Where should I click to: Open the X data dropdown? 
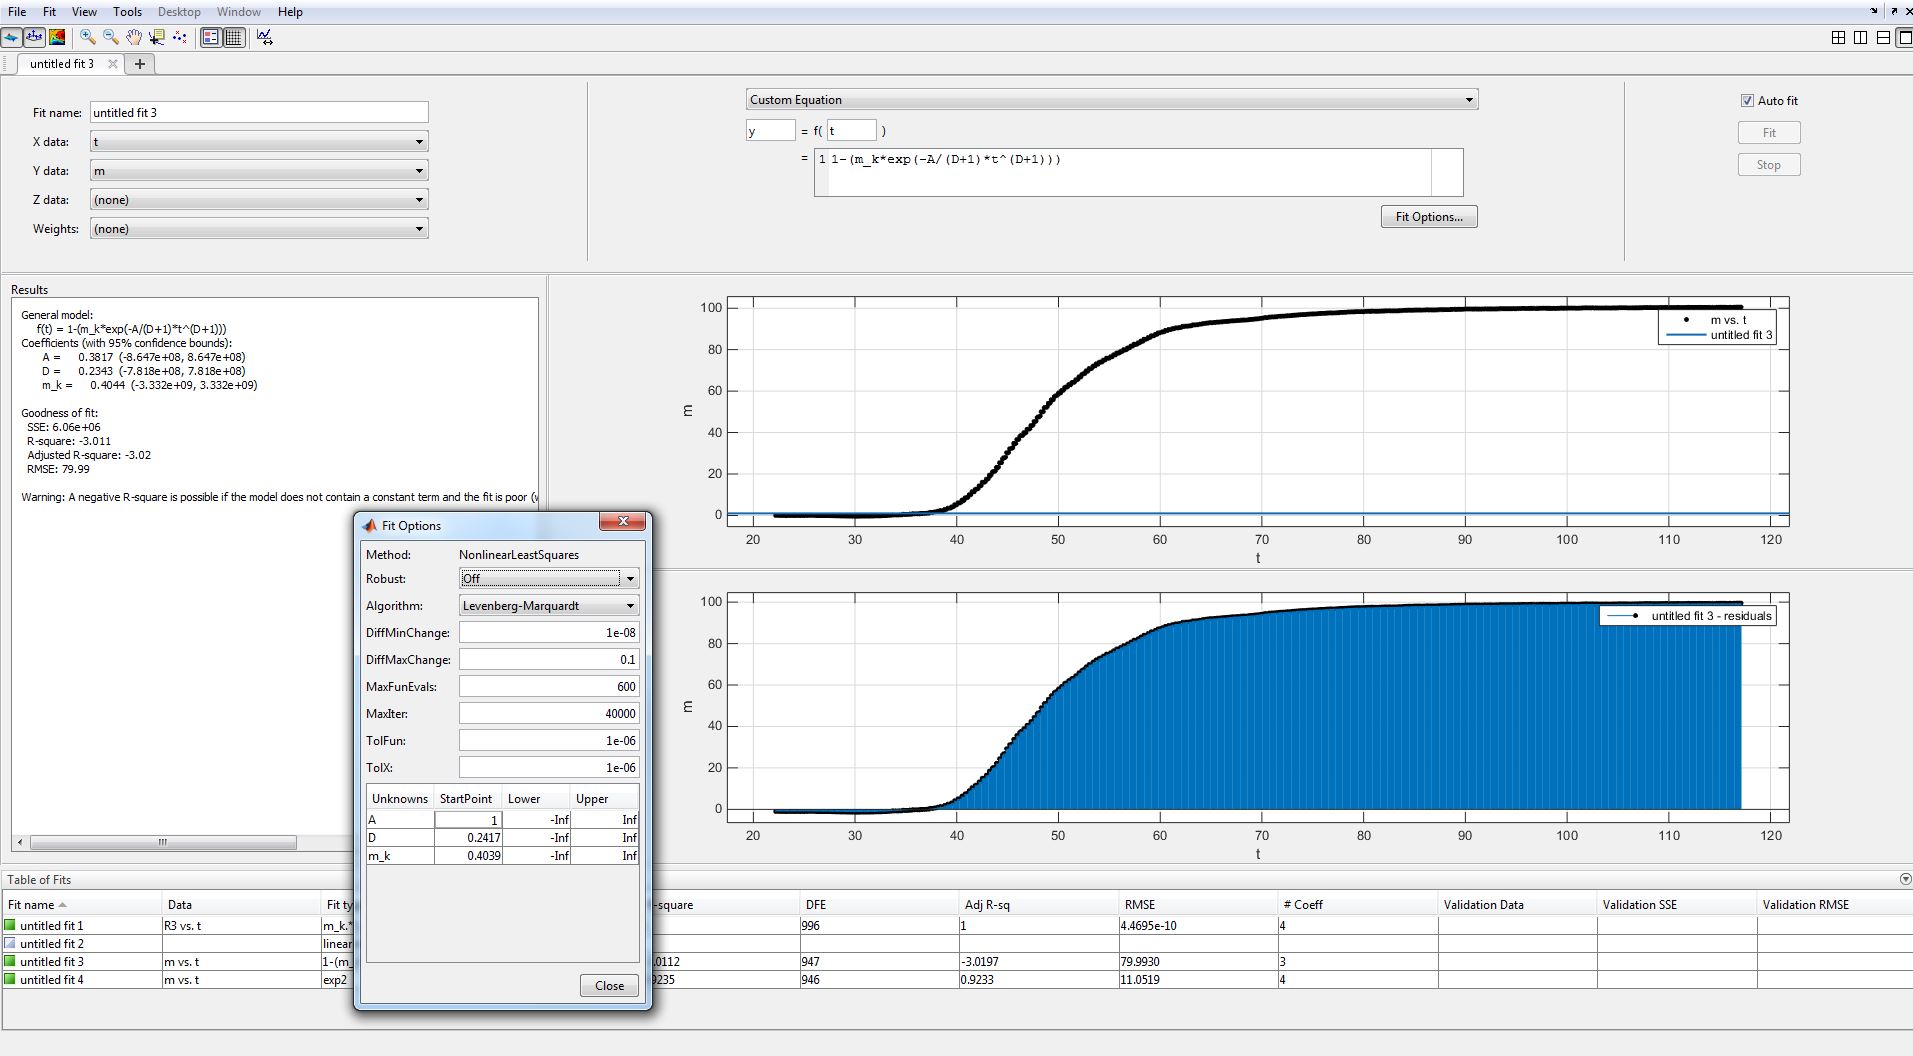coord(259,142)
